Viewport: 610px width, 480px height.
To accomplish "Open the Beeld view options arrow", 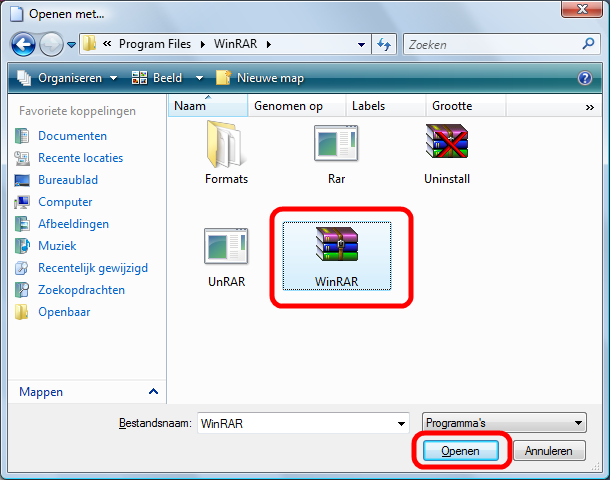I will 199,78.
